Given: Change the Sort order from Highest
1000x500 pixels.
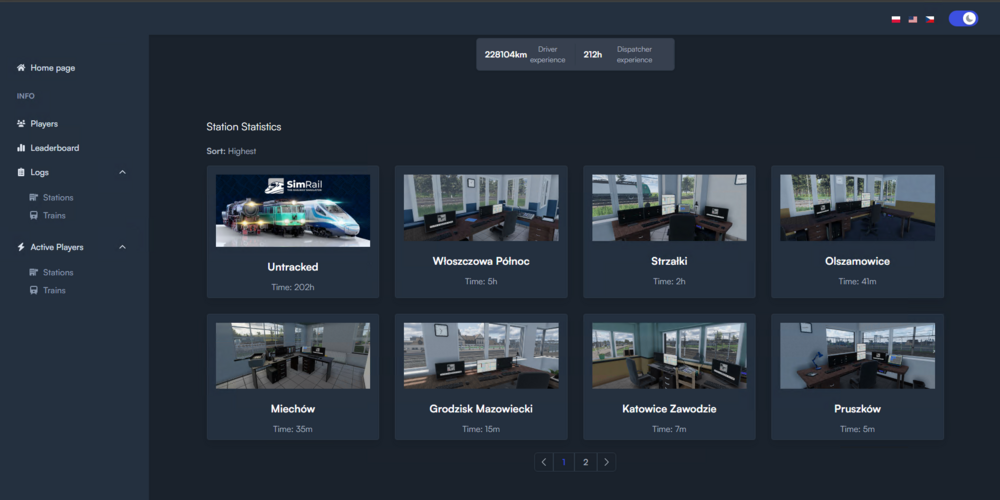Looking at the screenshot, I should pyautogui.click(x=242, y=151).
